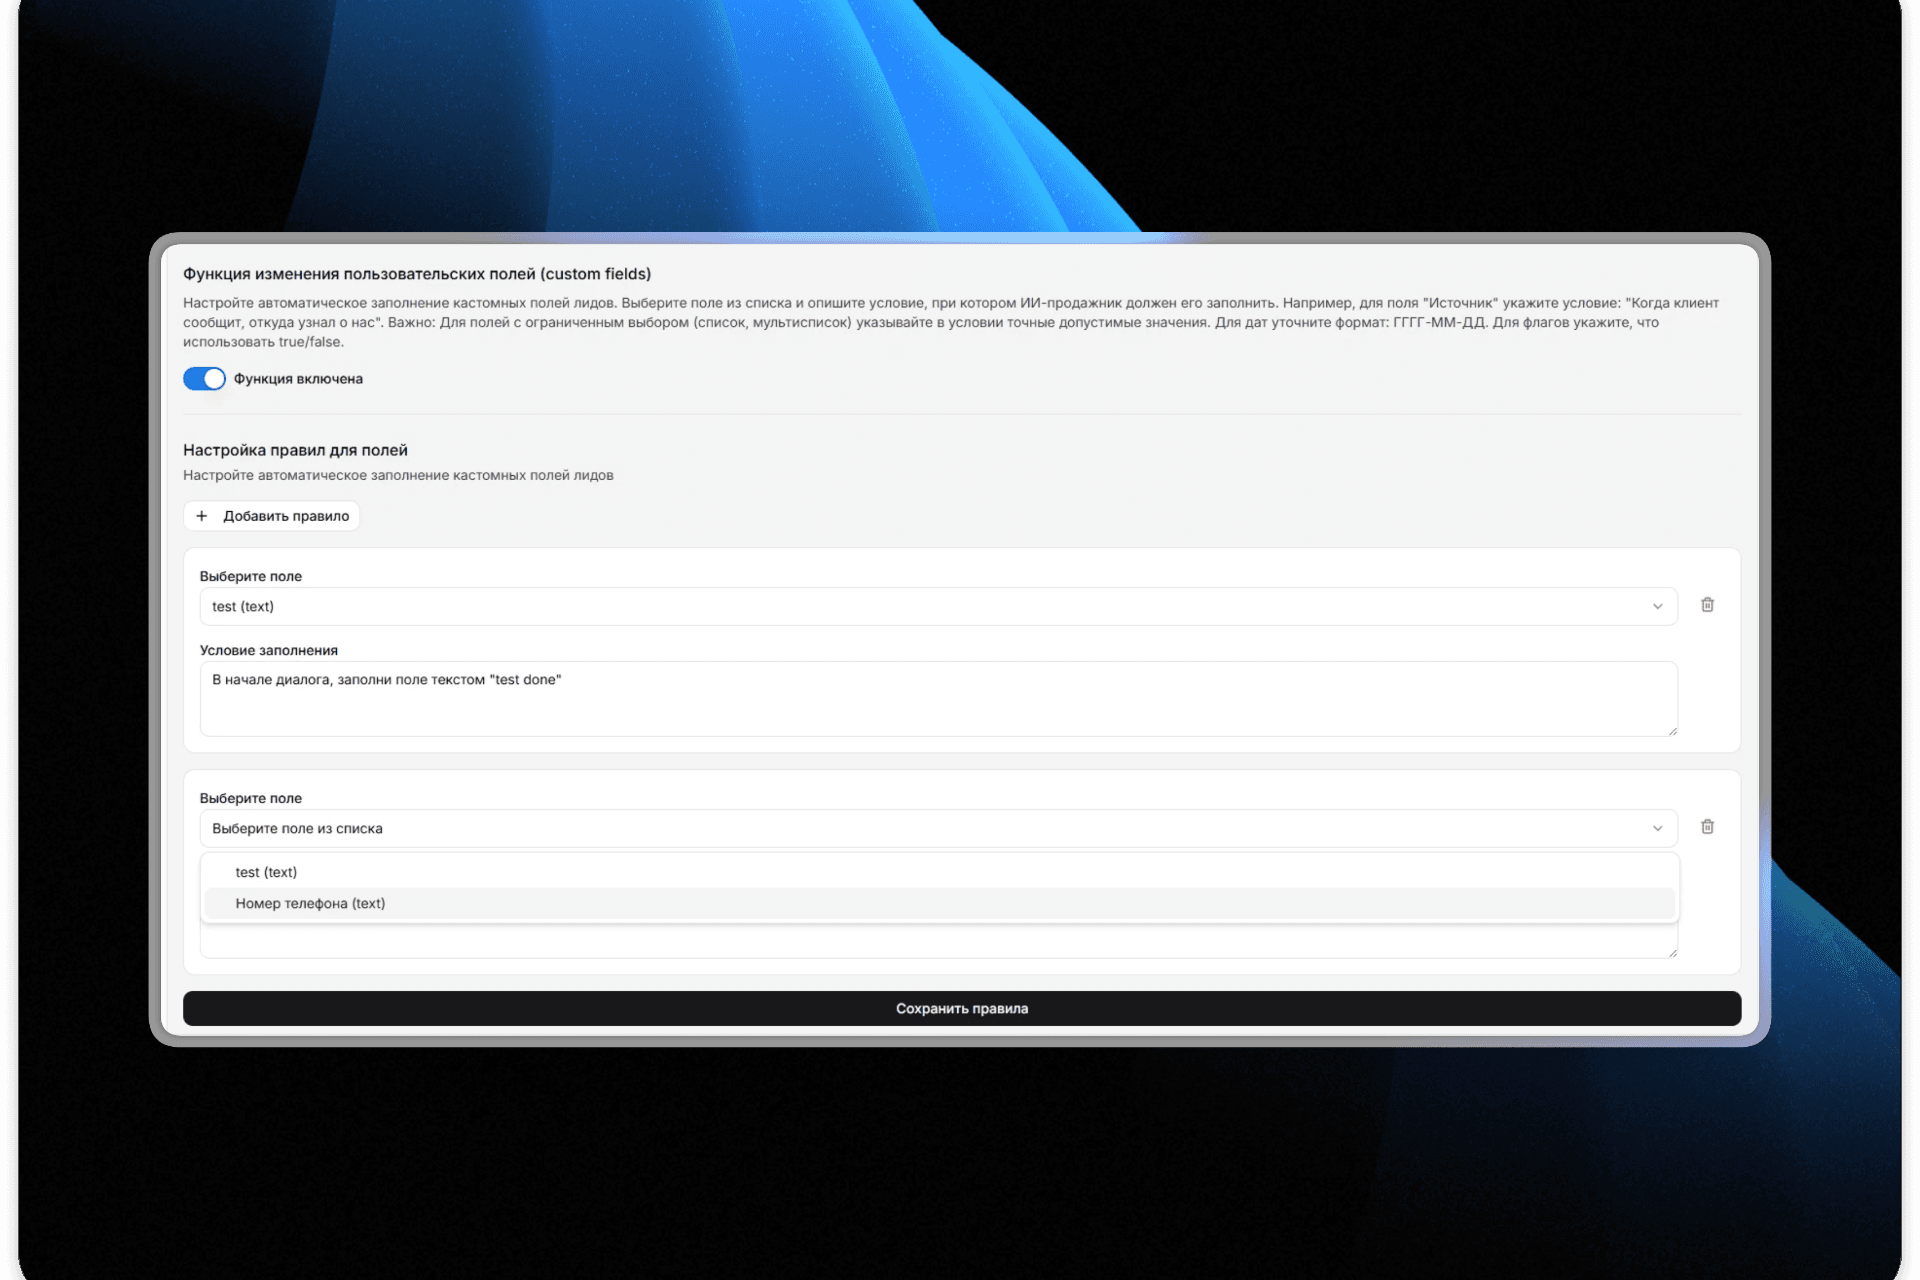Click "Сохранить правила" save button
Screen dimensions: 1920x1280
(961, 1008)
